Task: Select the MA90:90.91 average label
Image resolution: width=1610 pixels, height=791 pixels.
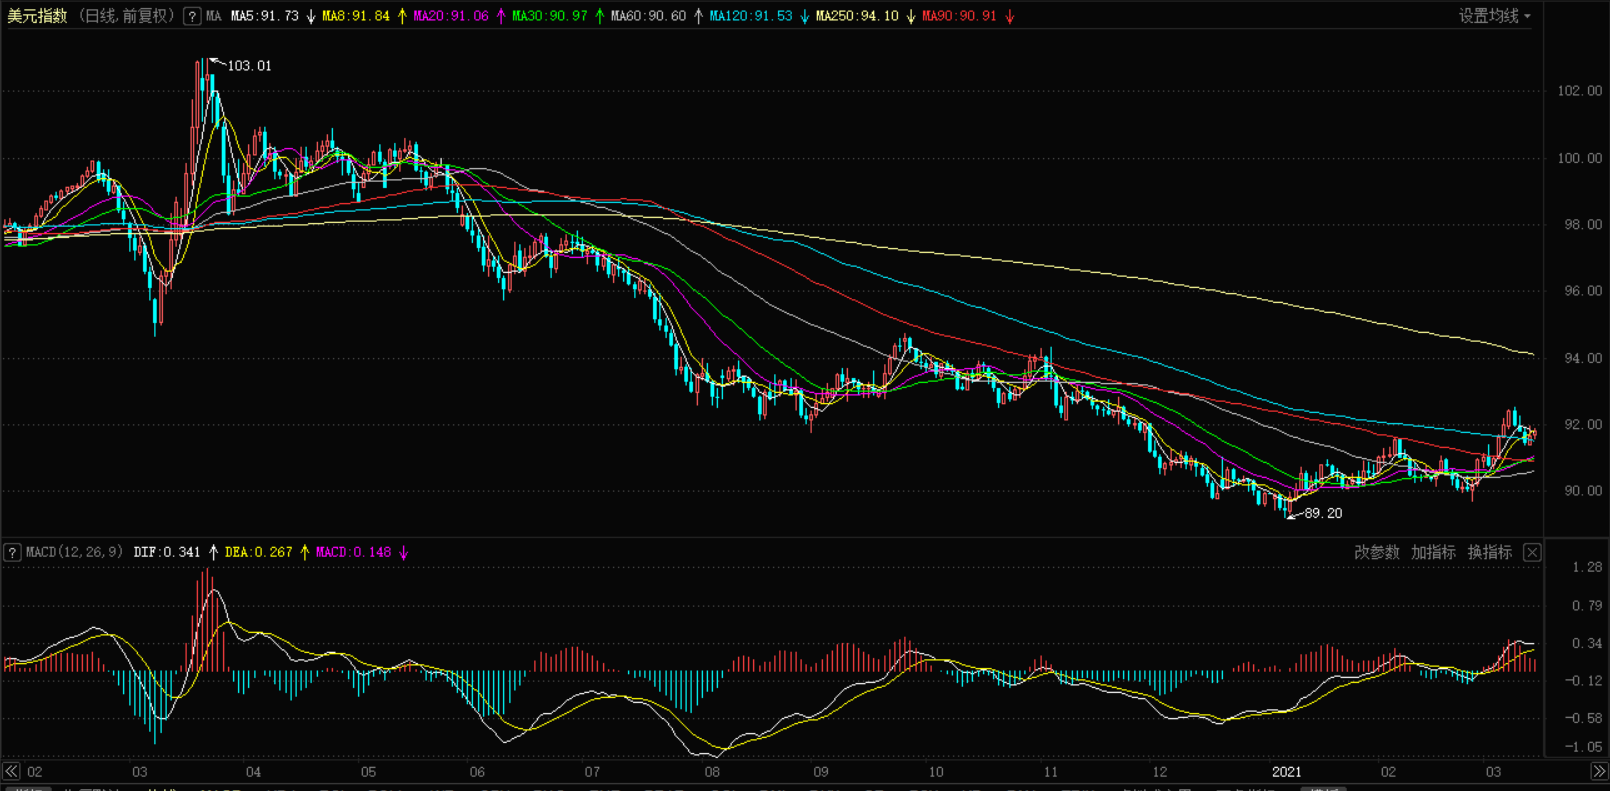Action: pyautogui.click(x=959, y=16)
